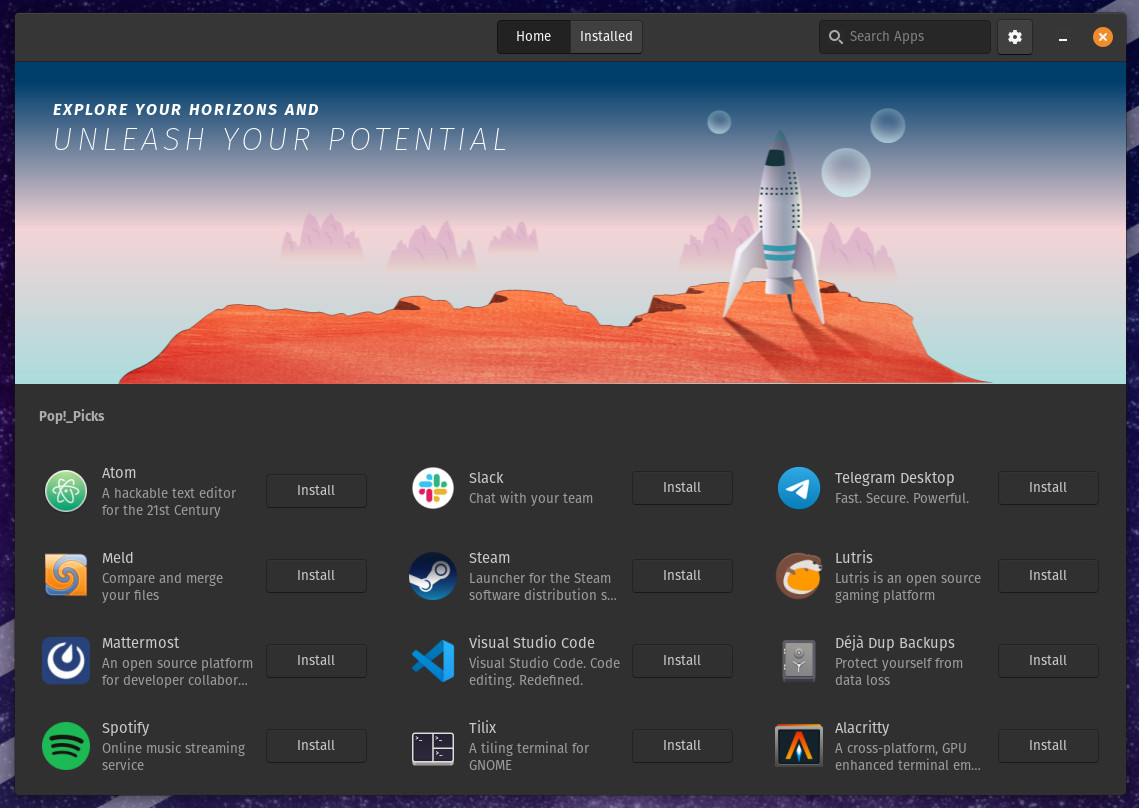This screenshot has width=1139, height=808.
Task: Click the "Atom" app name
Action: [119, 473]
